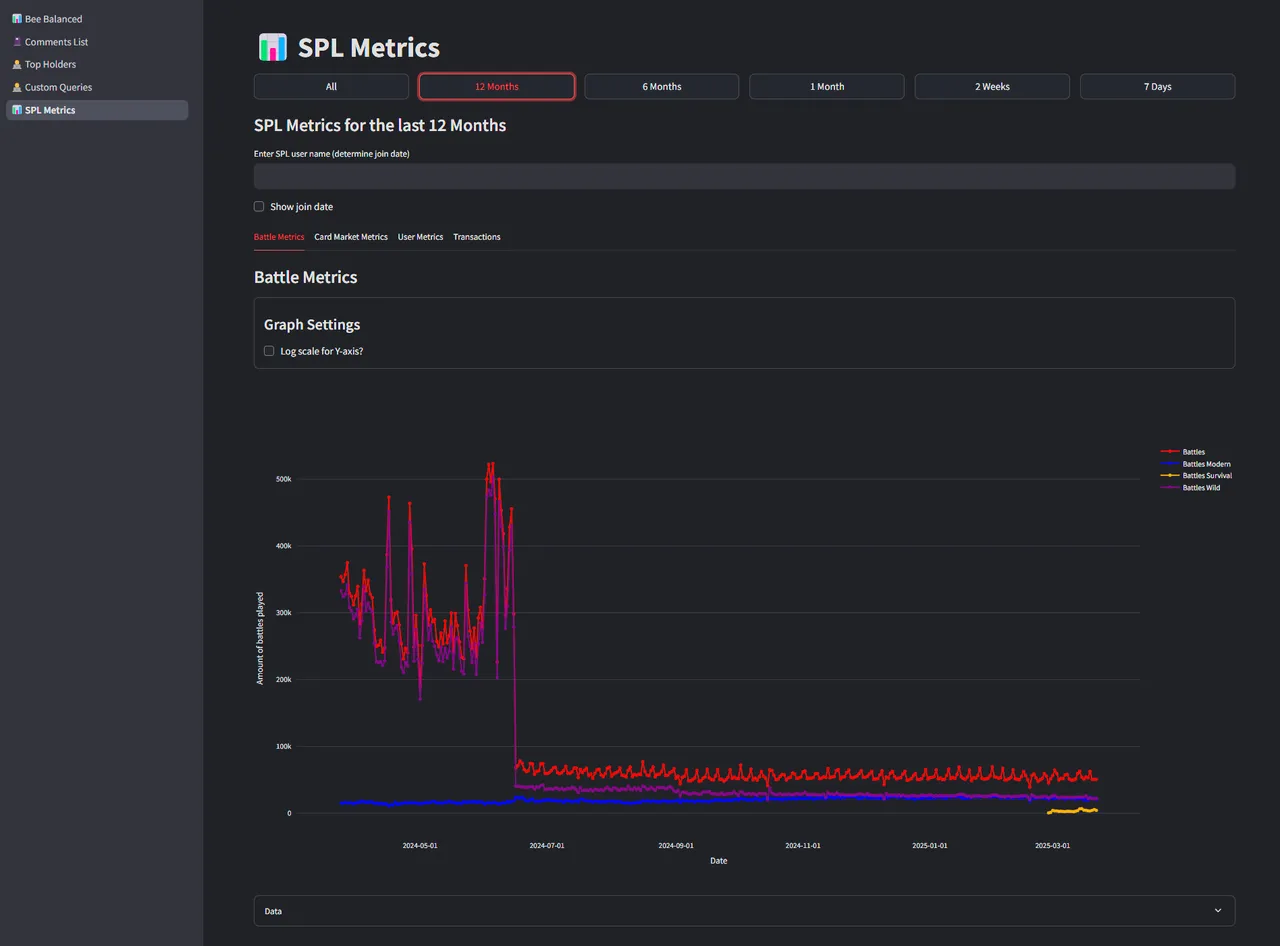Image resolution: width=1280 pixels, height=946 pixels.
Task: Toggle the Battles Wild legend entry
Action: pyautogui.click(x=1191, y=488)
